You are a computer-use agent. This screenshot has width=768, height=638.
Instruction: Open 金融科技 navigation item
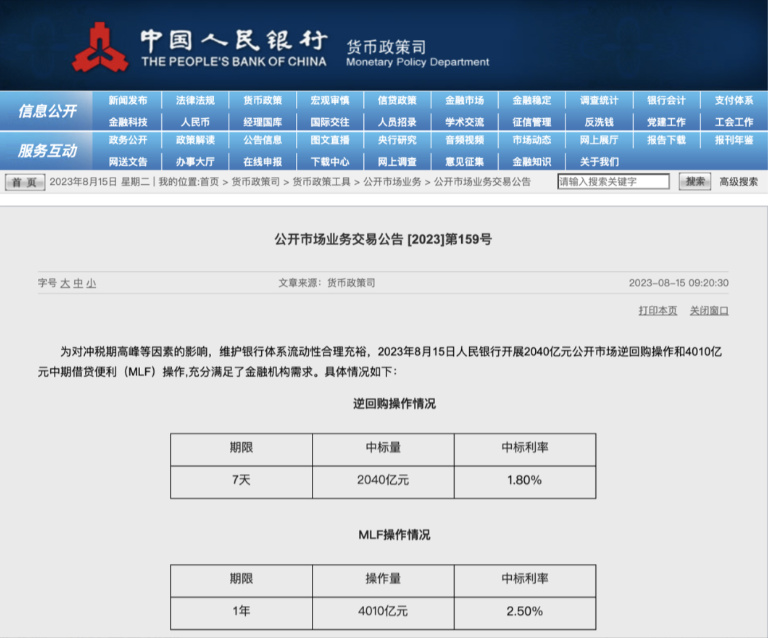coord(128,122)
